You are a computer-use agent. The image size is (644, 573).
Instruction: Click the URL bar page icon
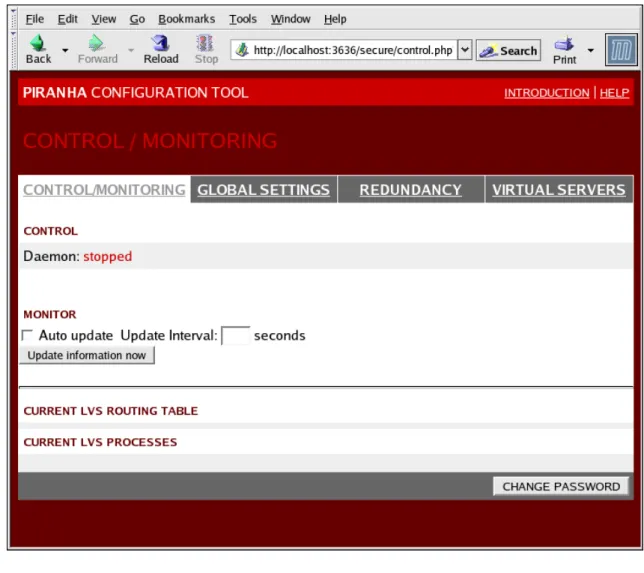[242, 50]
